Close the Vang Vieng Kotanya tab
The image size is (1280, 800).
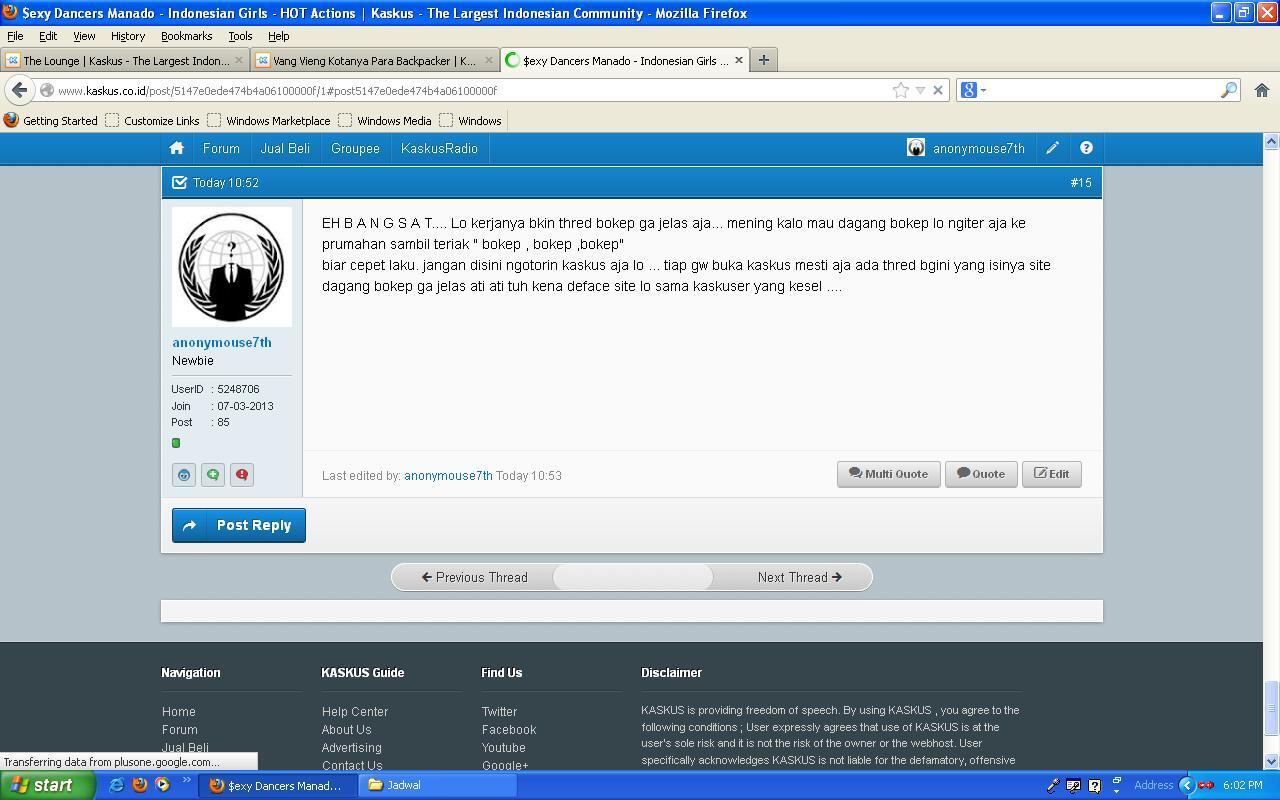[488, 60]
